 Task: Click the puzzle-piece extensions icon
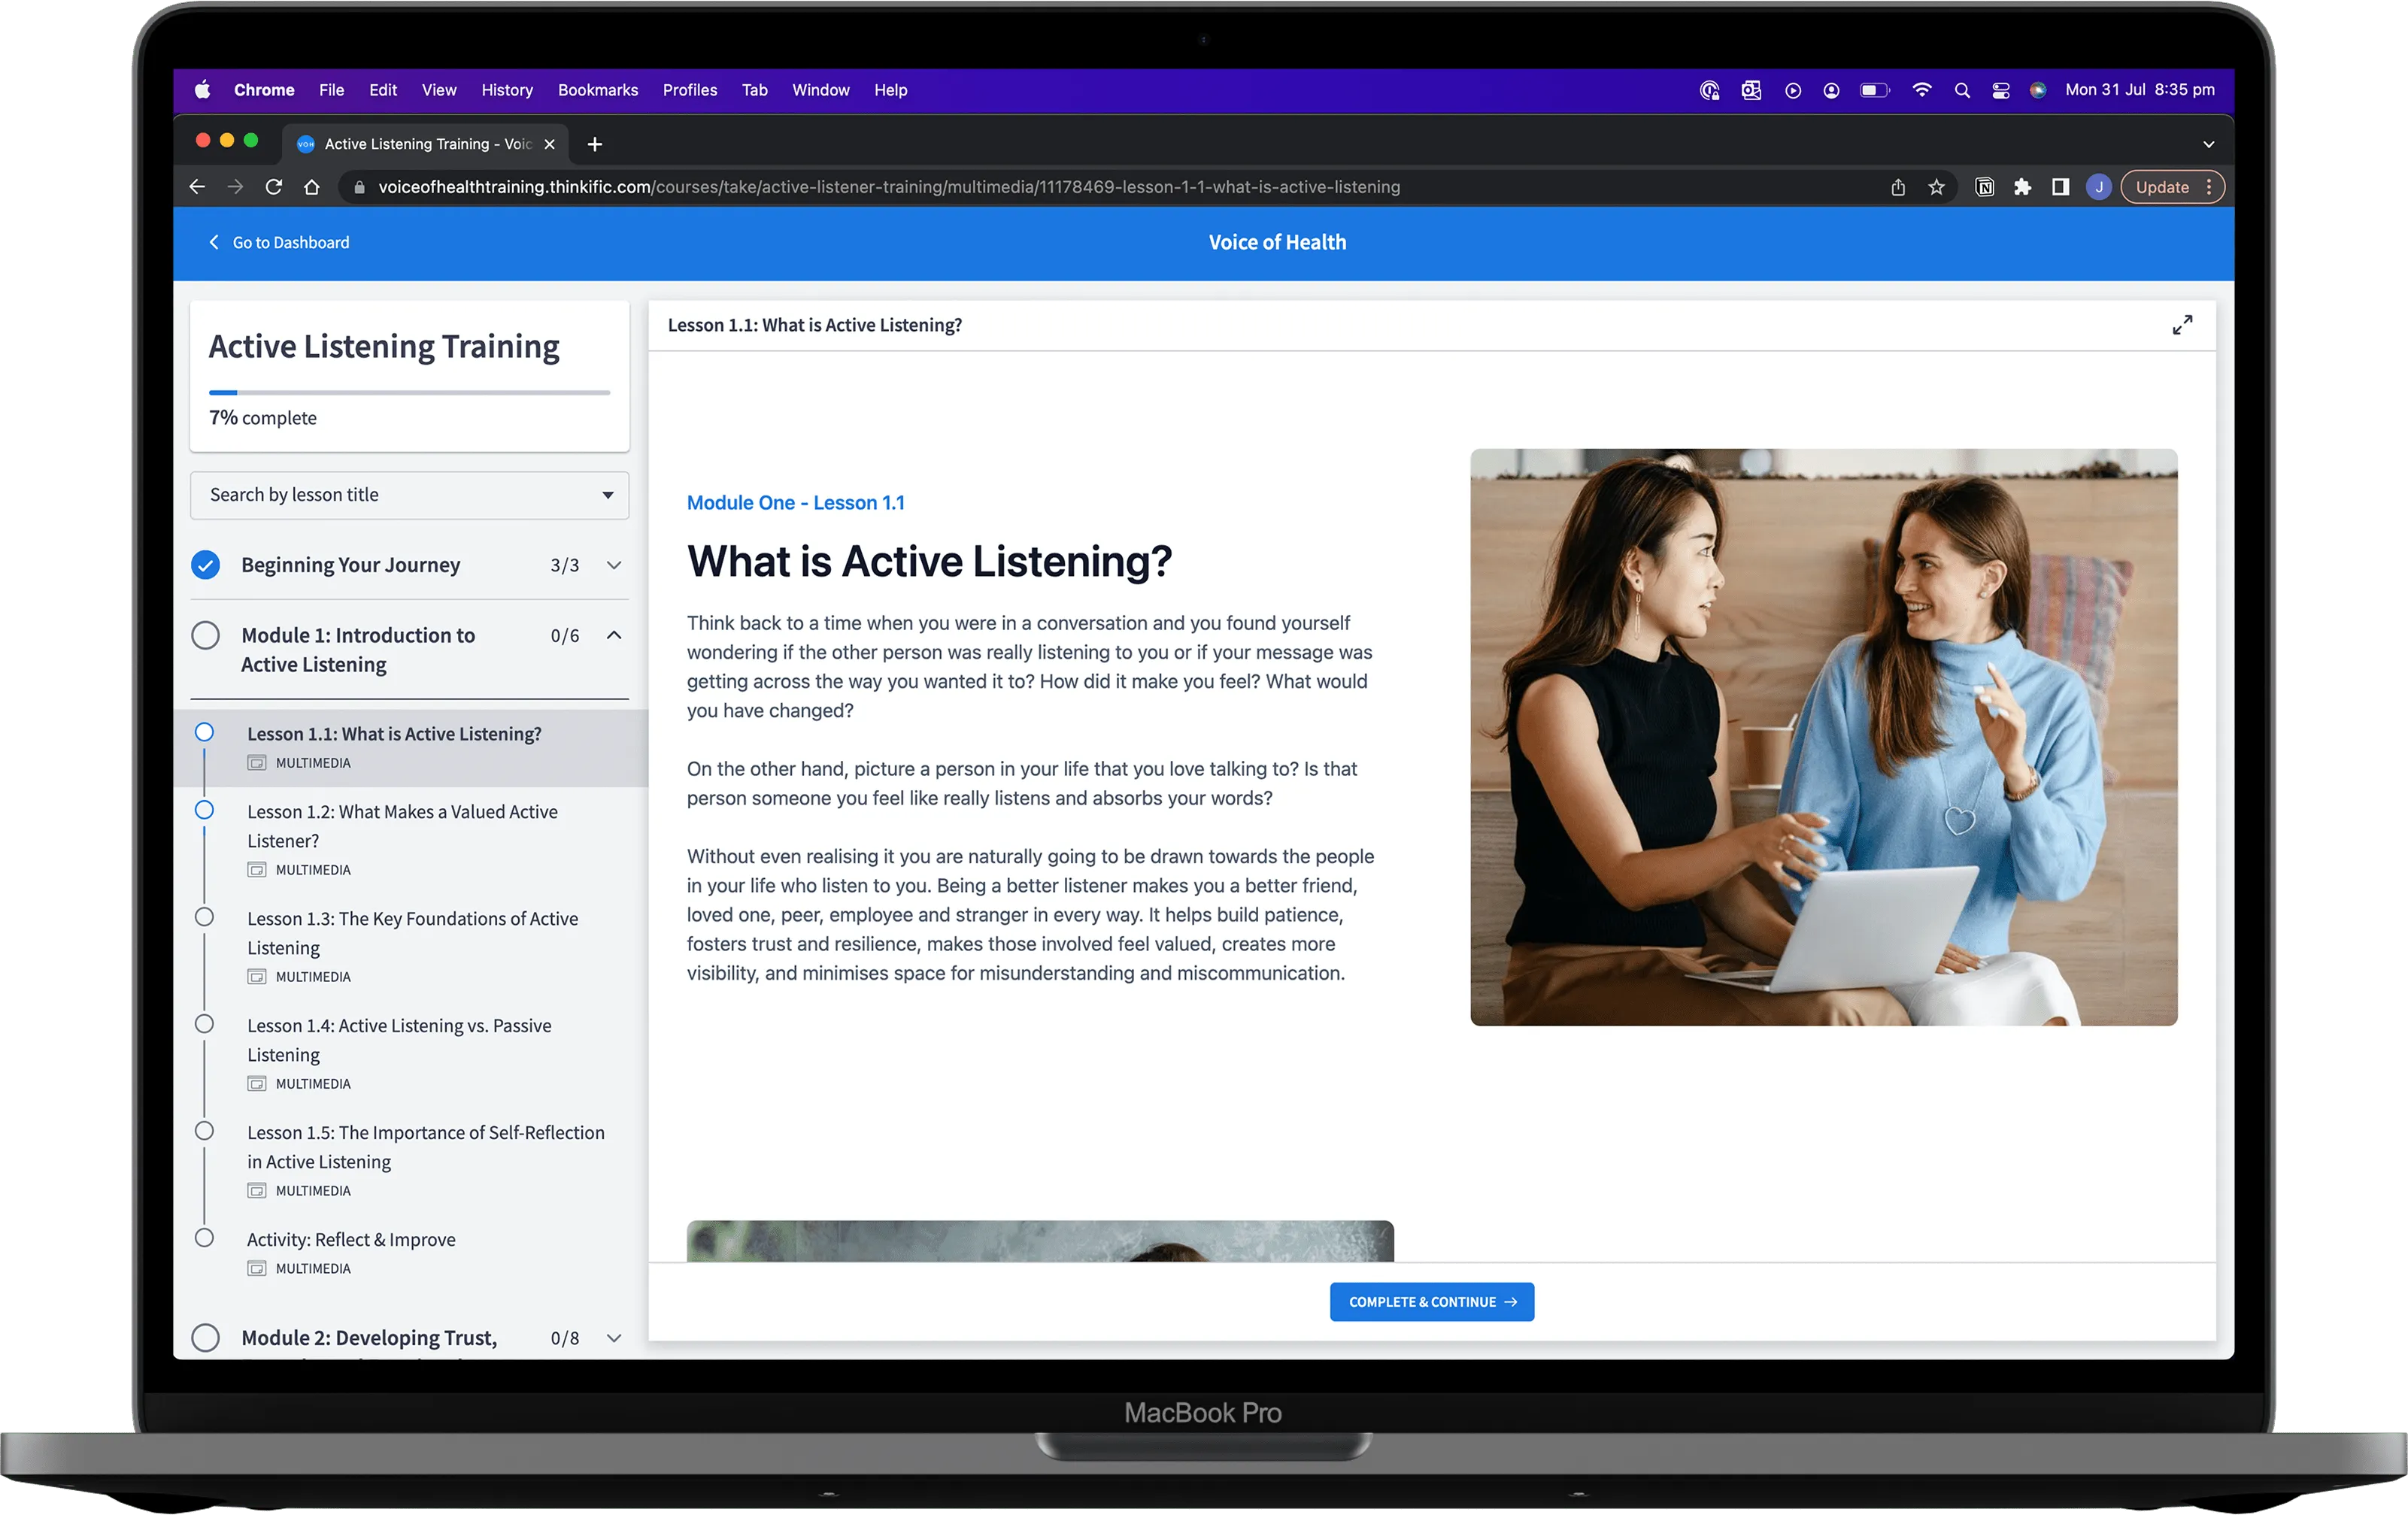2023,187
